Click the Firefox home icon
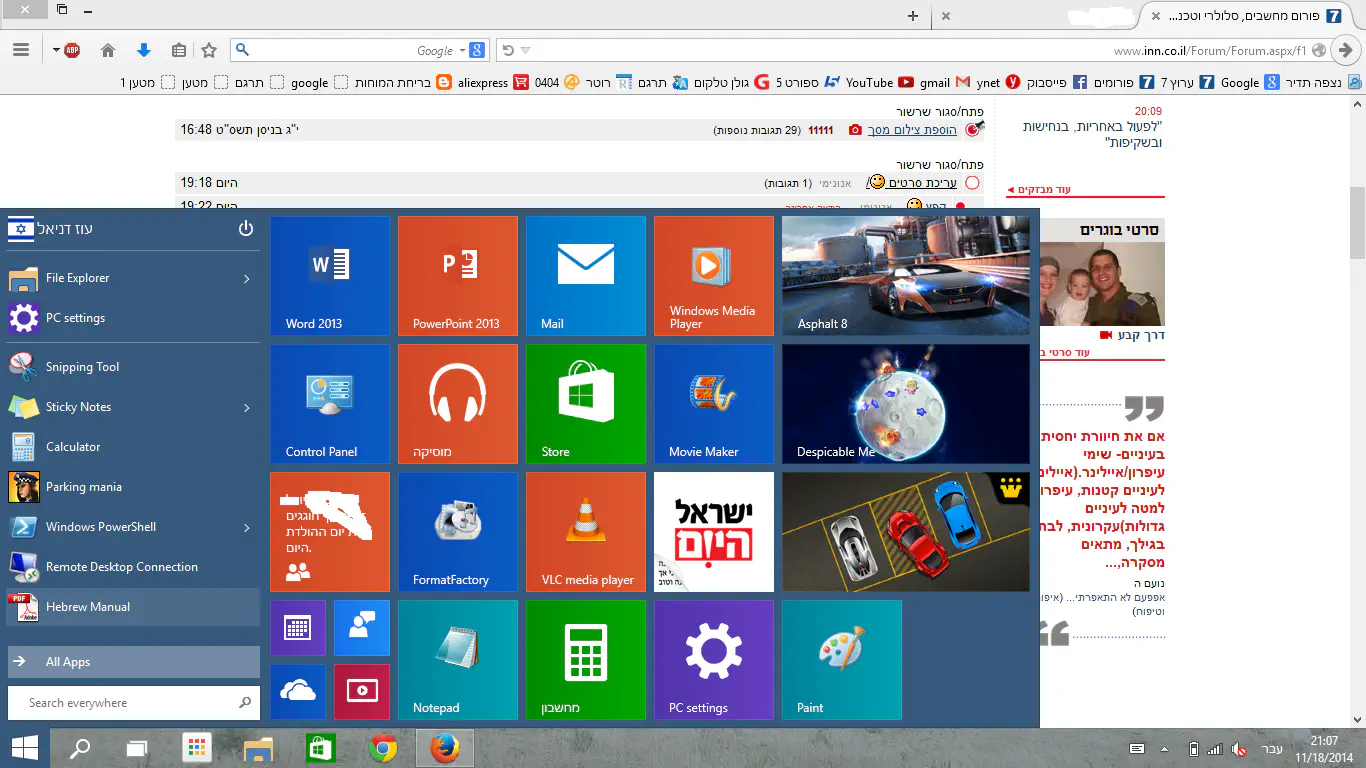 [108, 50]
